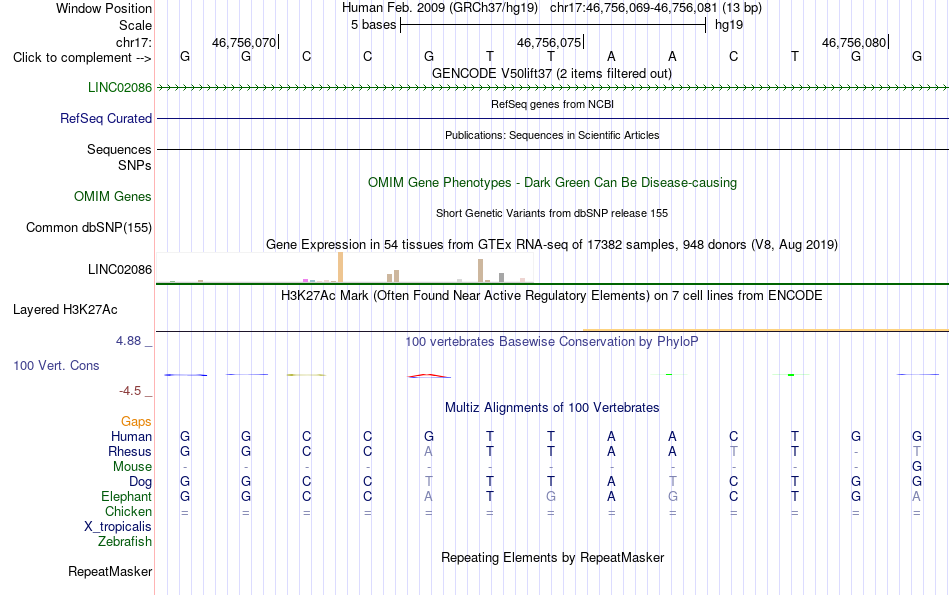The image size is (950, 595).
Task: Click the Gaps row label
Action: pos(136,421)
